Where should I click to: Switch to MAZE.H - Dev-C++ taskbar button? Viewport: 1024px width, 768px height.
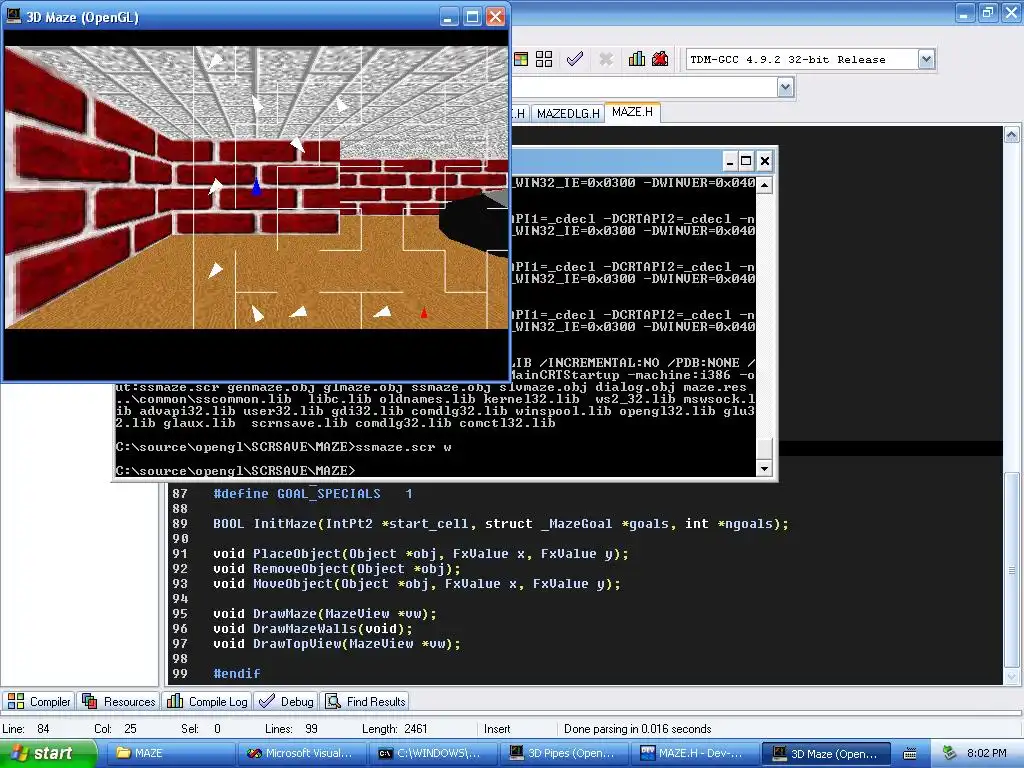coord(694,753)
